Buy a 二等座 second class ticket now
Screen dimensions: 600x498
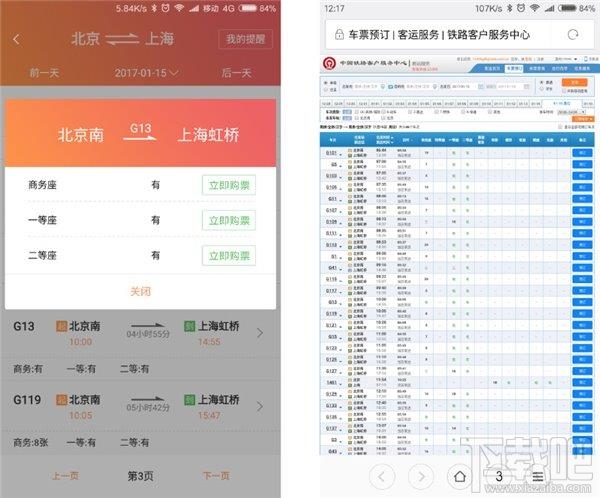[x=229, y=256]
